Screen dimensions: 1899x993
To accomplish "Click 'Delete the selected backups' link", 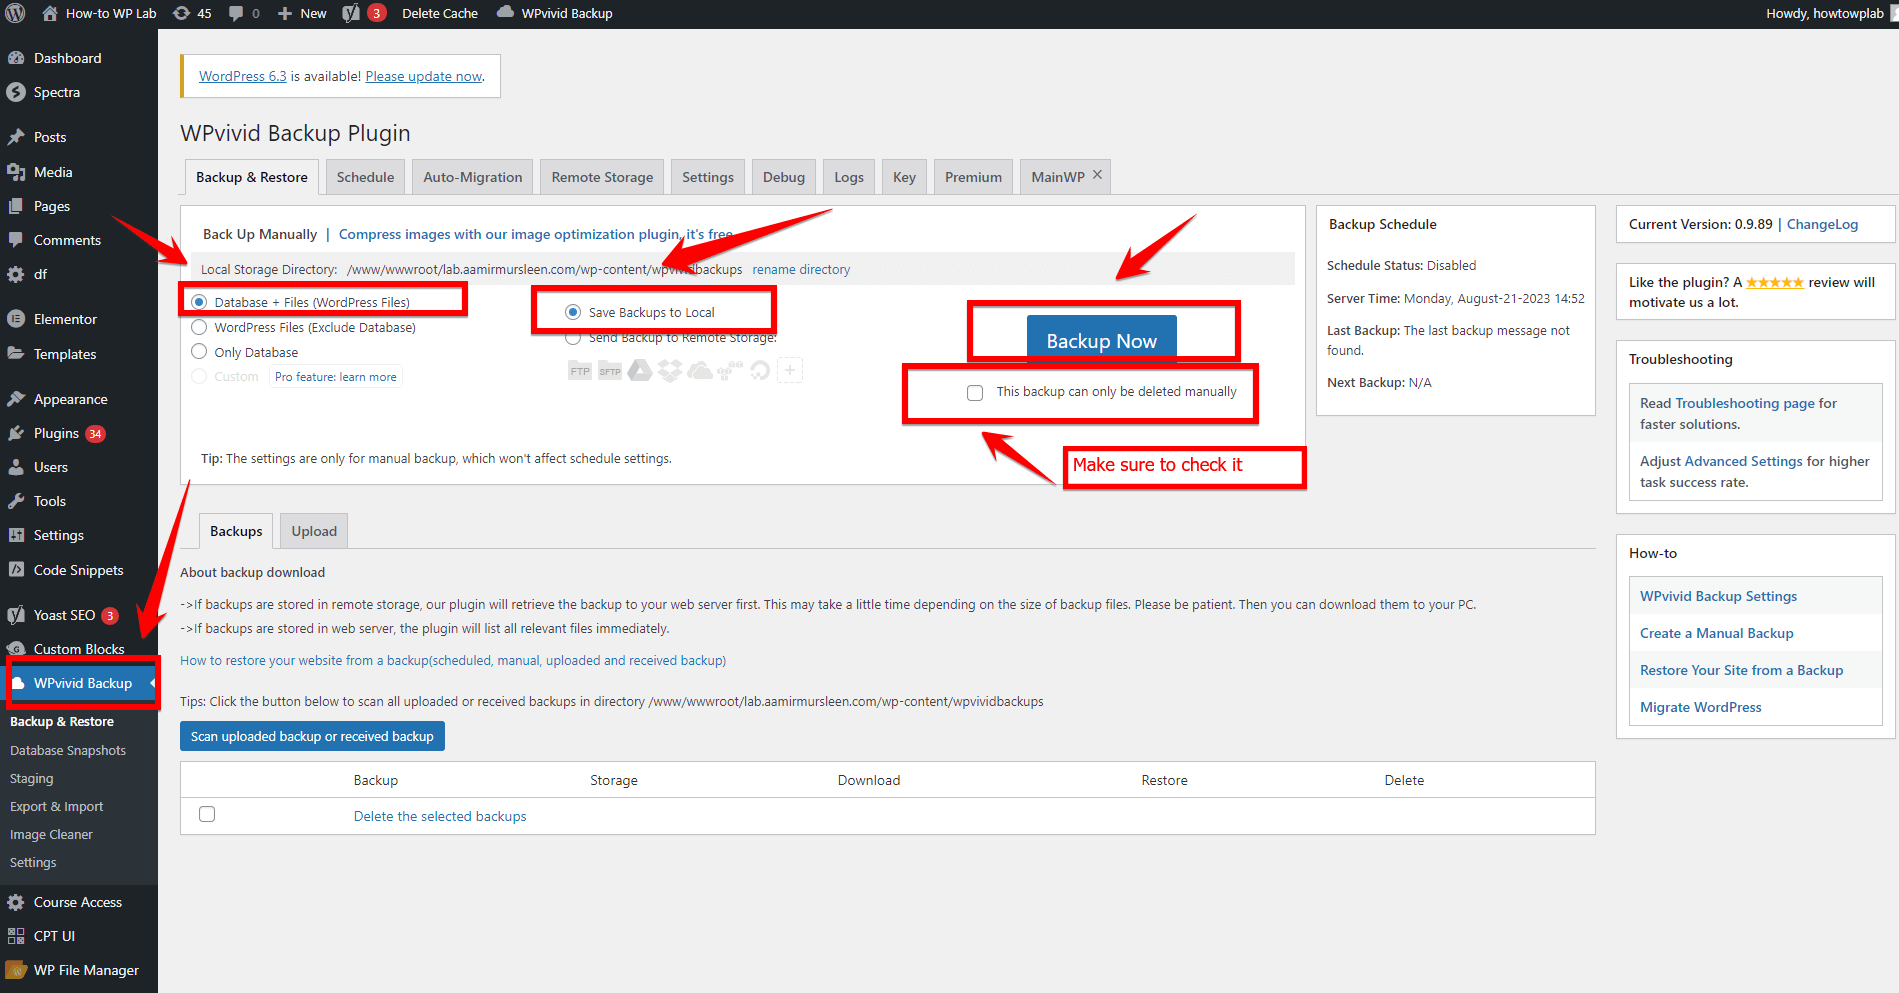I will 440,816.
